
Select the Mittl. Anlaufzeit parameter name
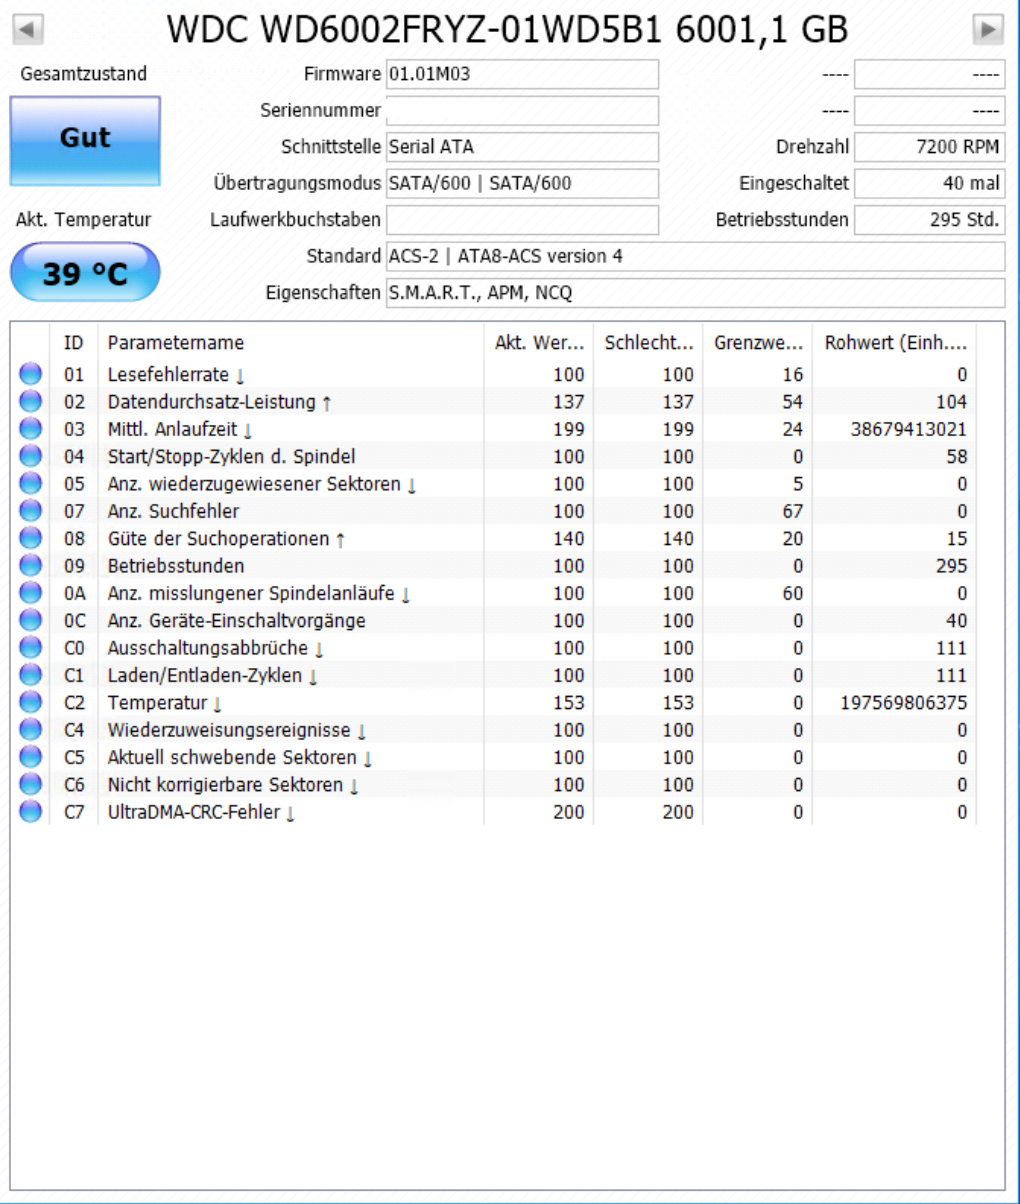click(180, 430)
